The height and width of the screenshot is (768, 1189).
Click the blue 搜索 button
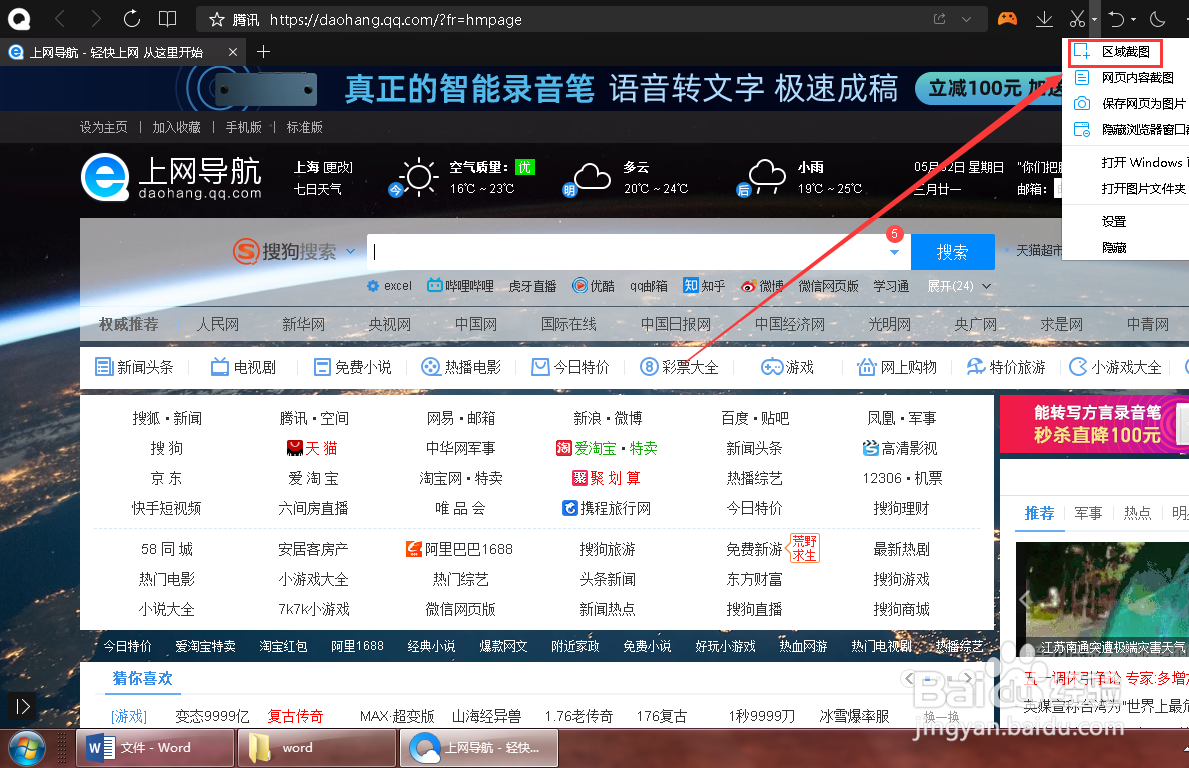(952, 252)
